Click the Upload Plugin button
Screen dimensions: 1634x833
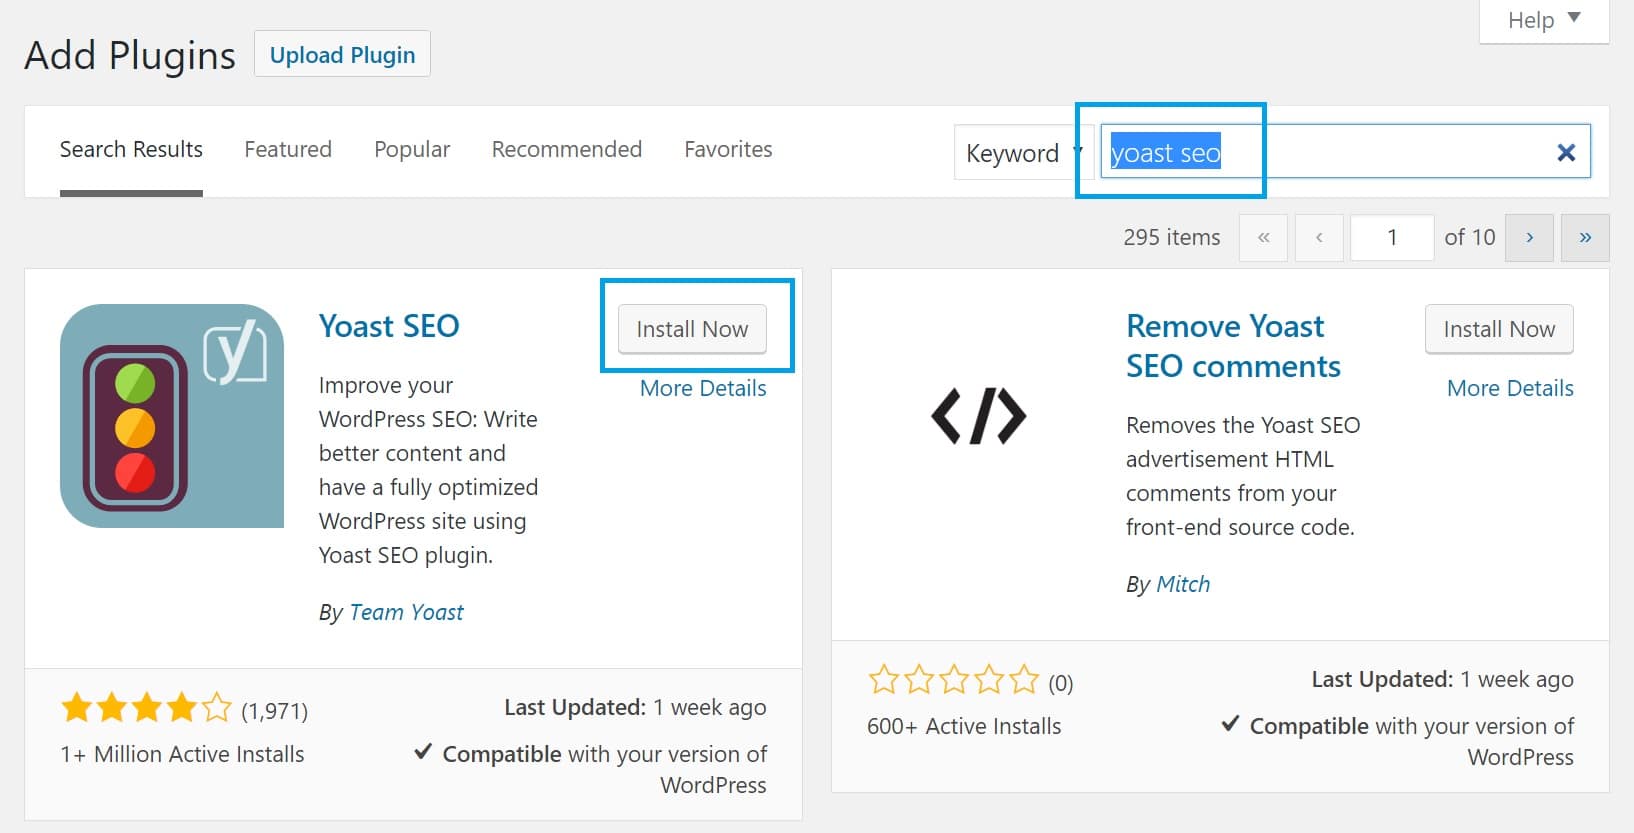click(x=342, y=54)
